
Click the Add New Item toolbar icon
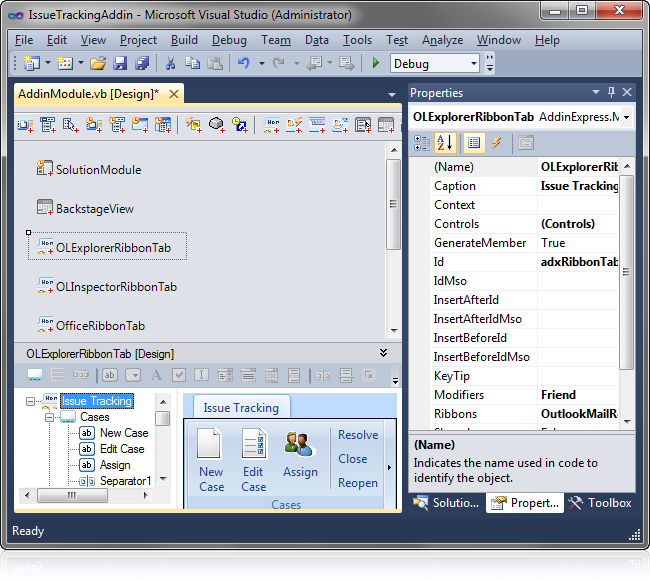65,63
